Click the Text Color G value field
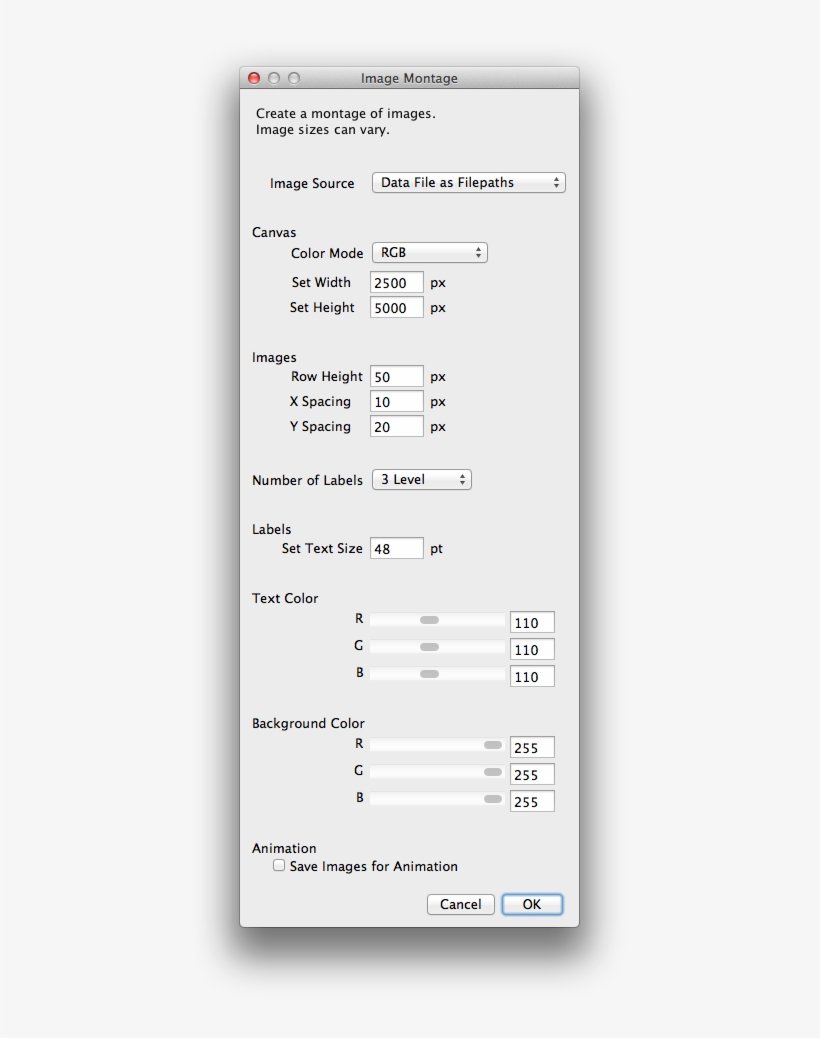 pyautogui.click(x=532, y=649)
